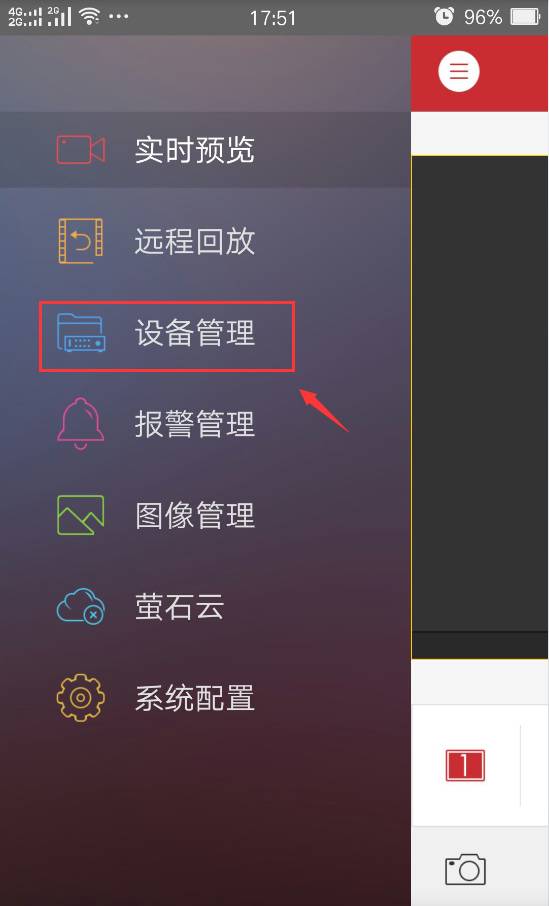Screen dimensions: 549x906
Task: Select the single-window layout icon
Action: [465, 765]
